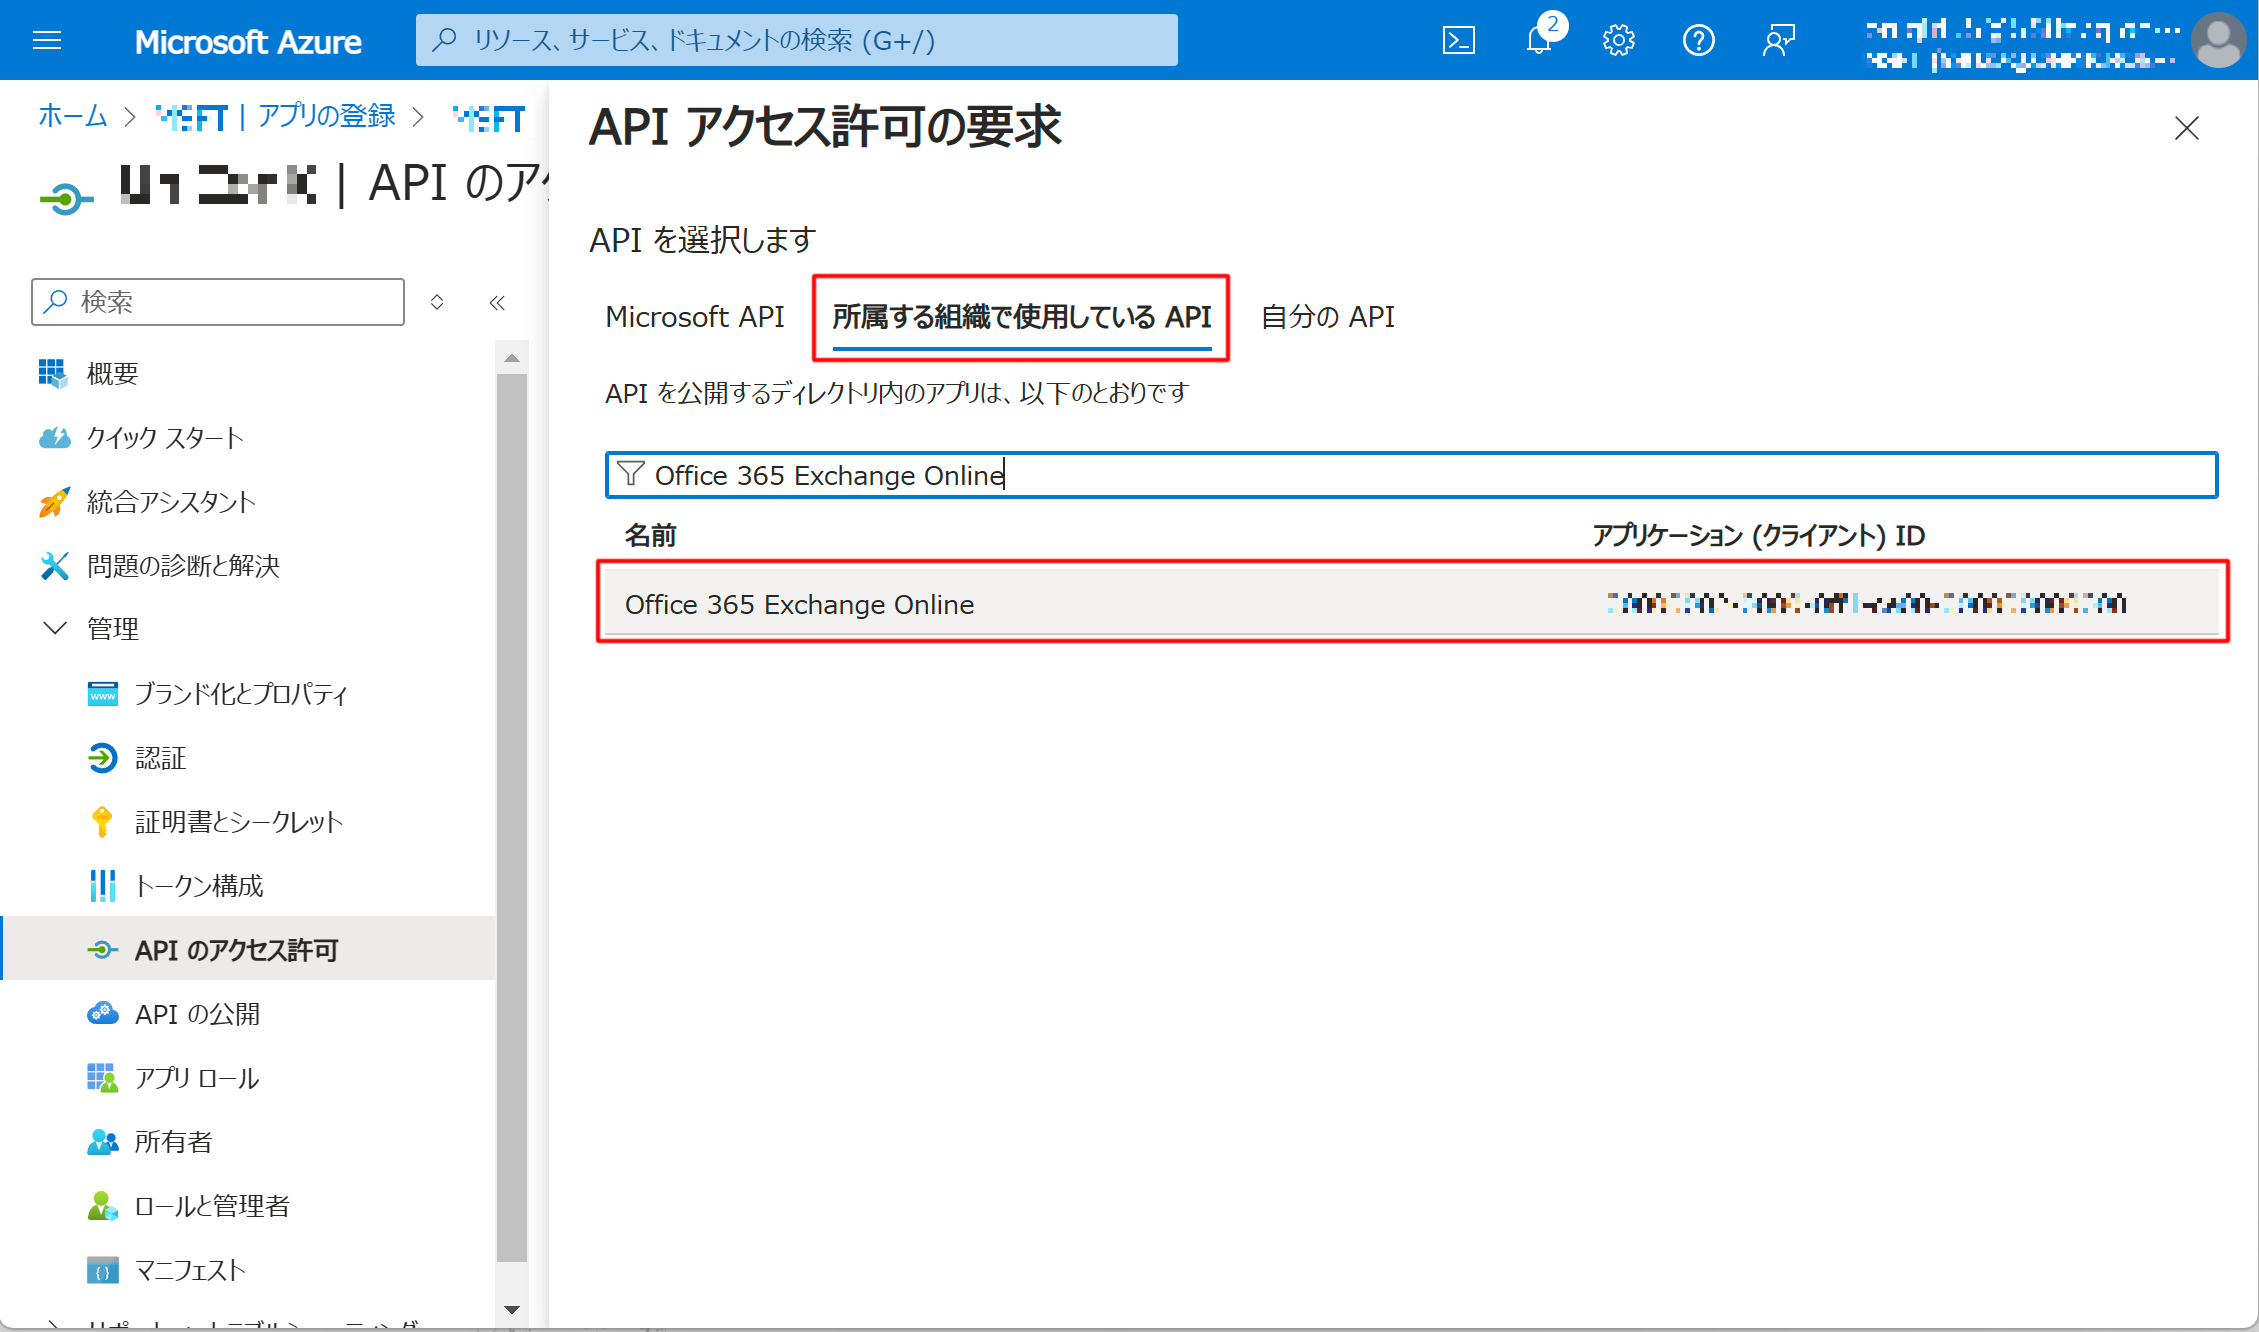Open the feedback icon in top bar
2259x1332 pixels.
(x=1779, y=40)
